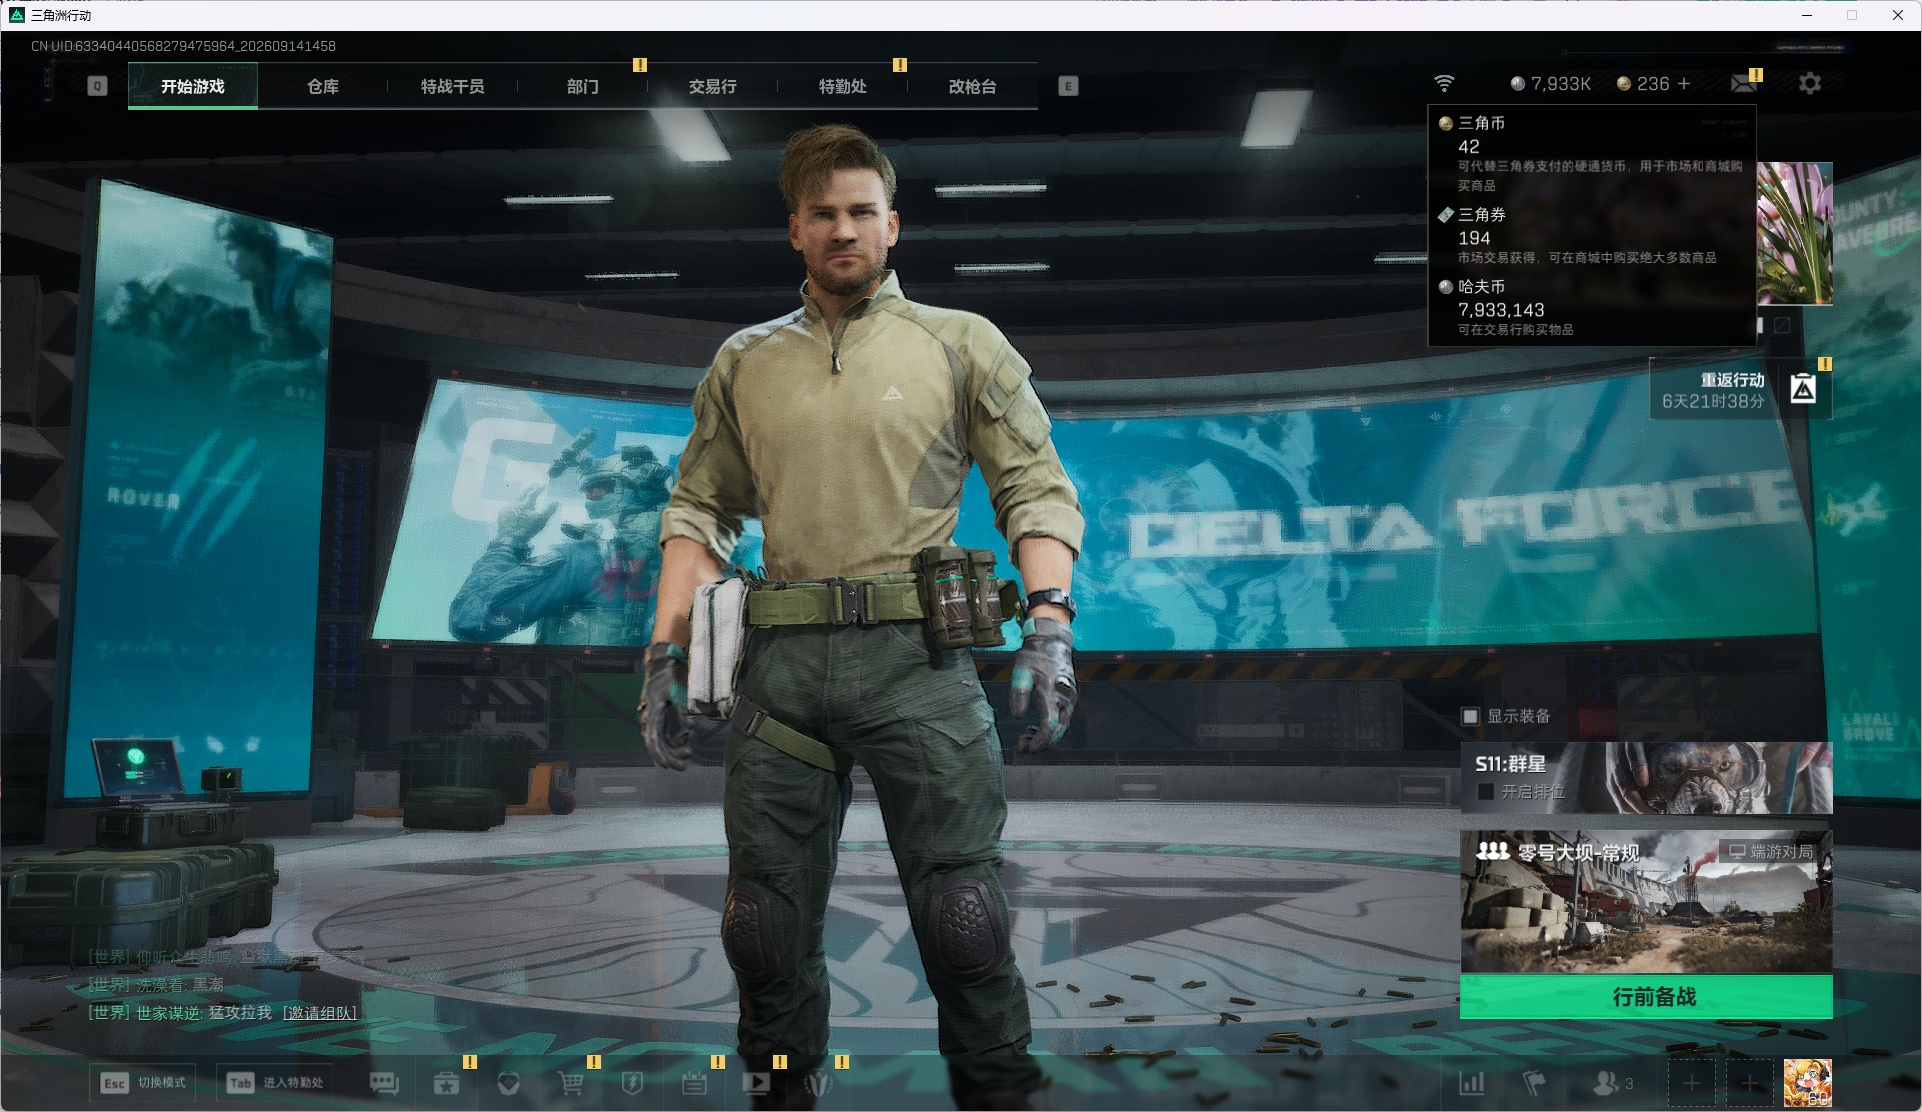Open the friends list showing 3

[1612, 1083]
